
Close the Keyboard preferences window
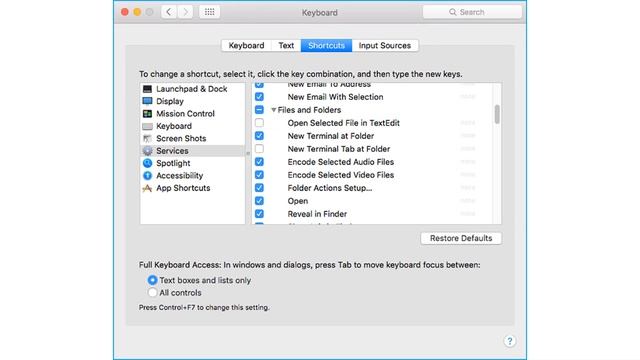point(125,12)
